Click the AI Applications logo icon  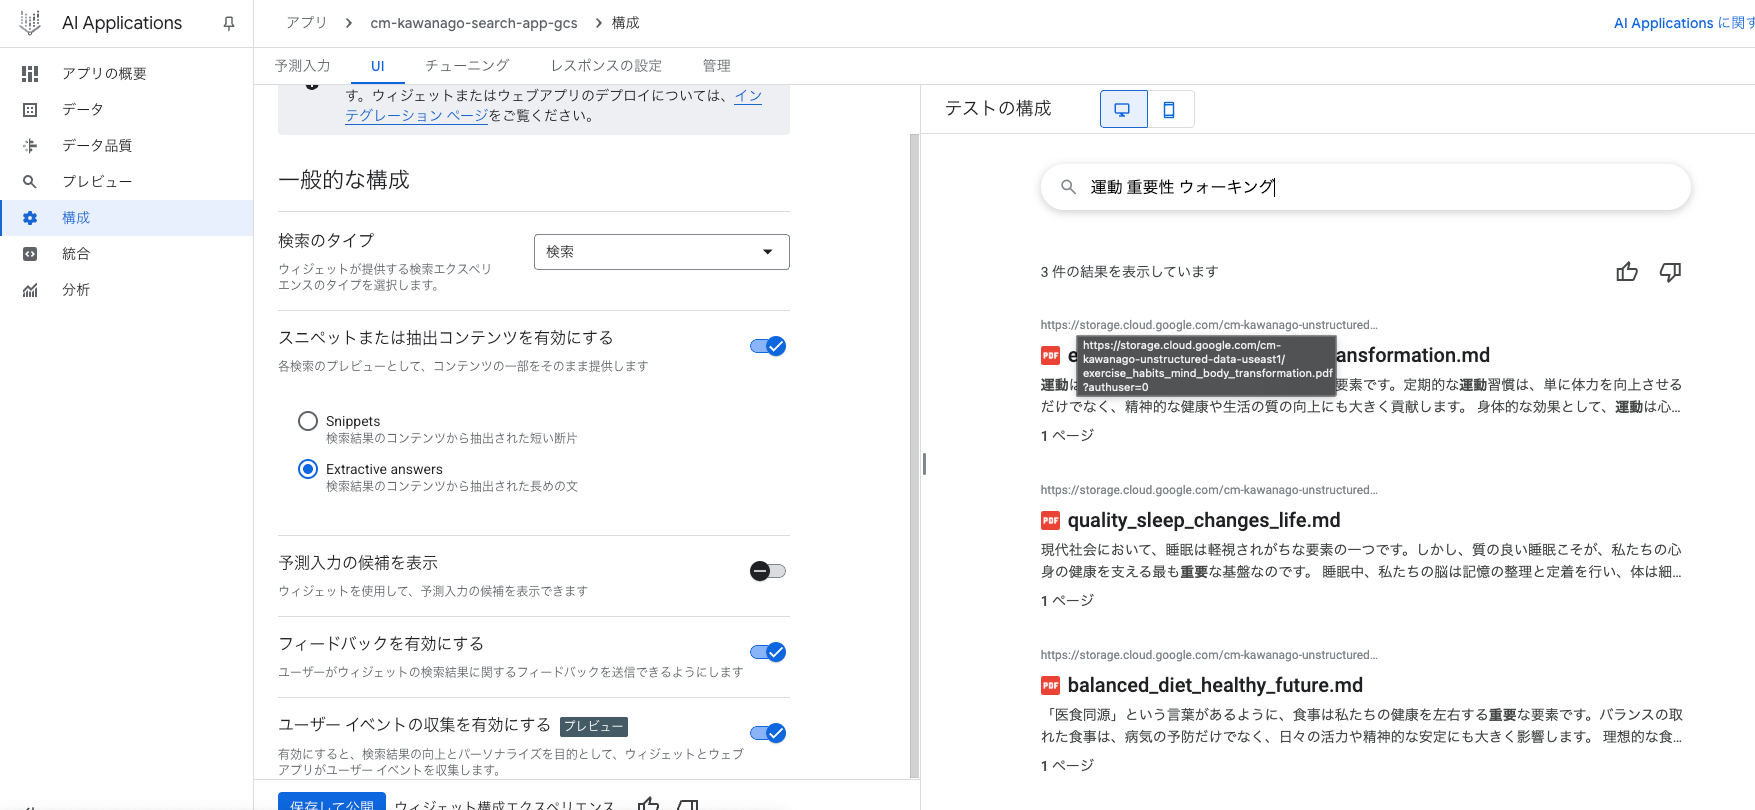pos(30,23)
